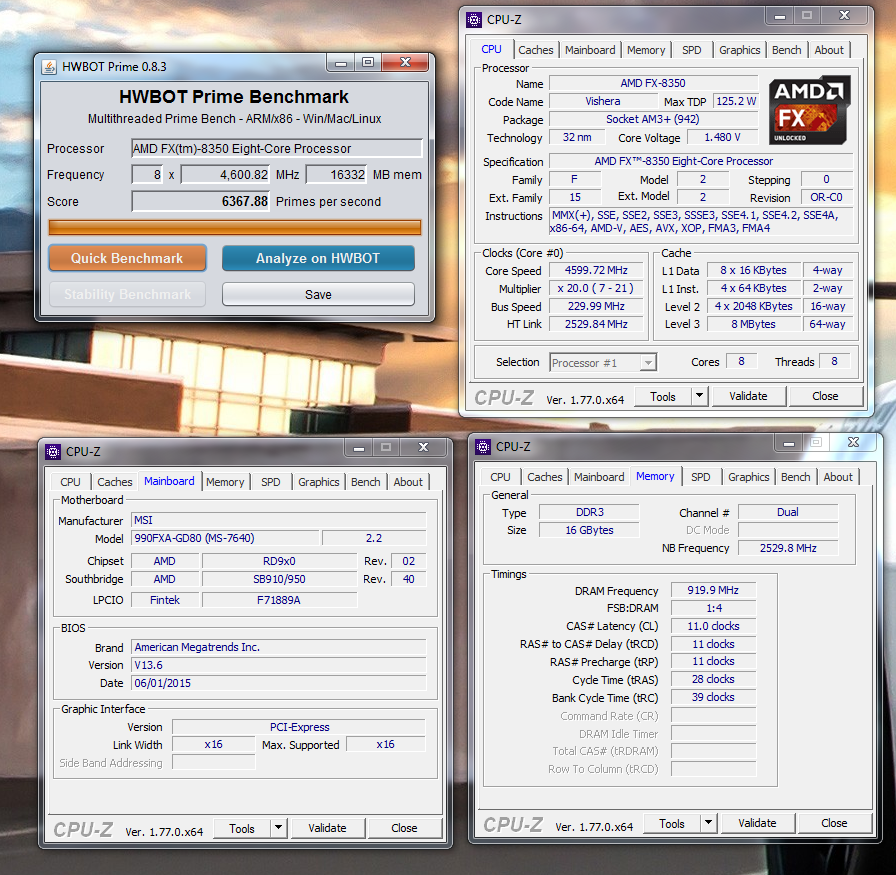The width and height of the screenshot is (896, 875).
Task: Click motherboard model 990FXA-GD80 text
Action: pos(194,538)
